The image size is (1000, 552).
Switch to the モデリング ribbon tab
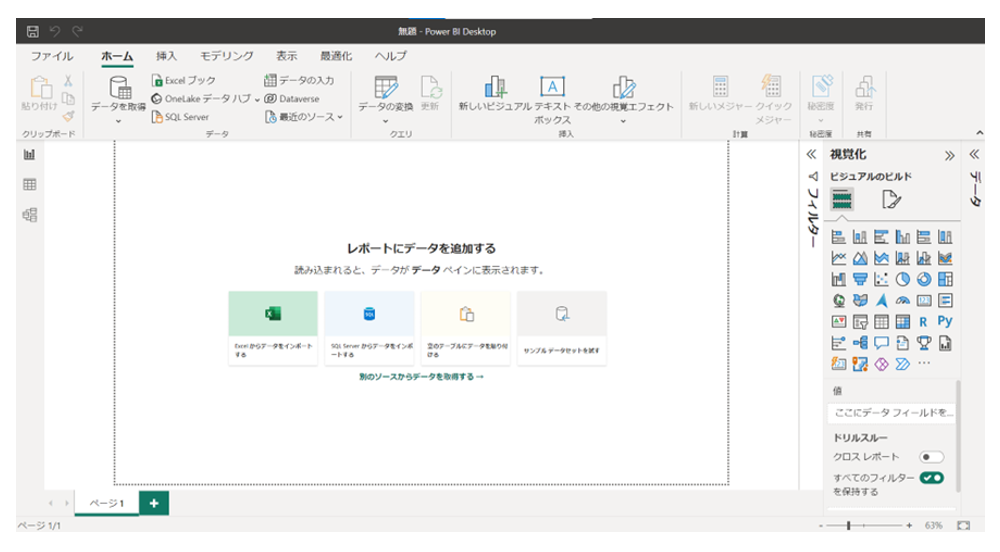tap(226, 56)
